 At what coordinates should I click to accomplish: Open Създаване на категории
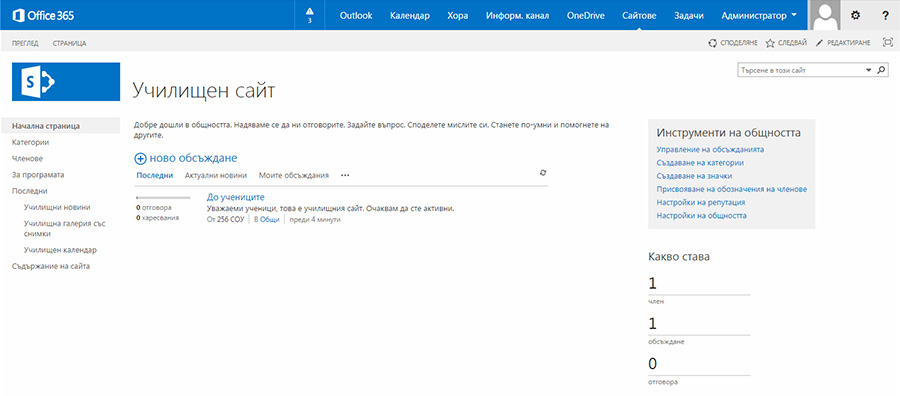[x=700, y=163]
